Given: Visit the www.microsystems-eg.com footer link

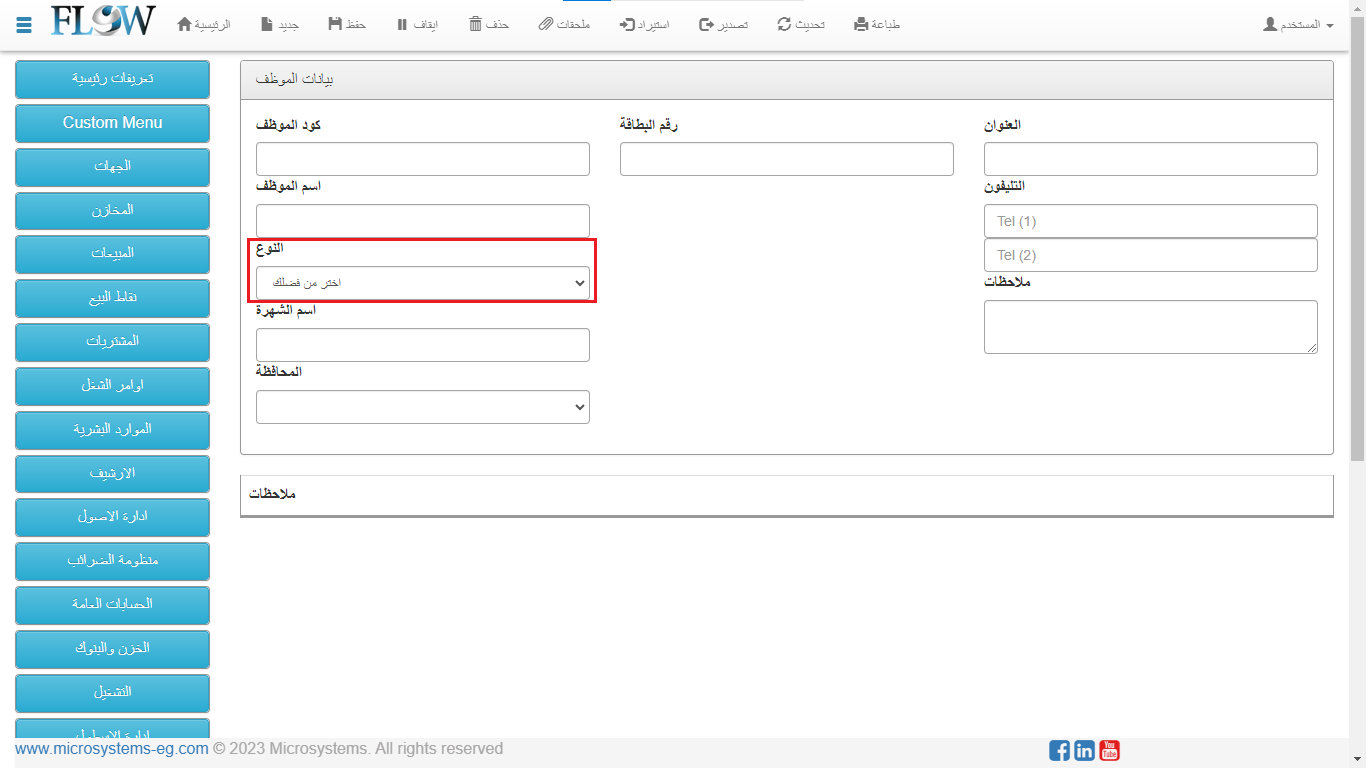Looking at the screenshot, I should coord(112,749).
